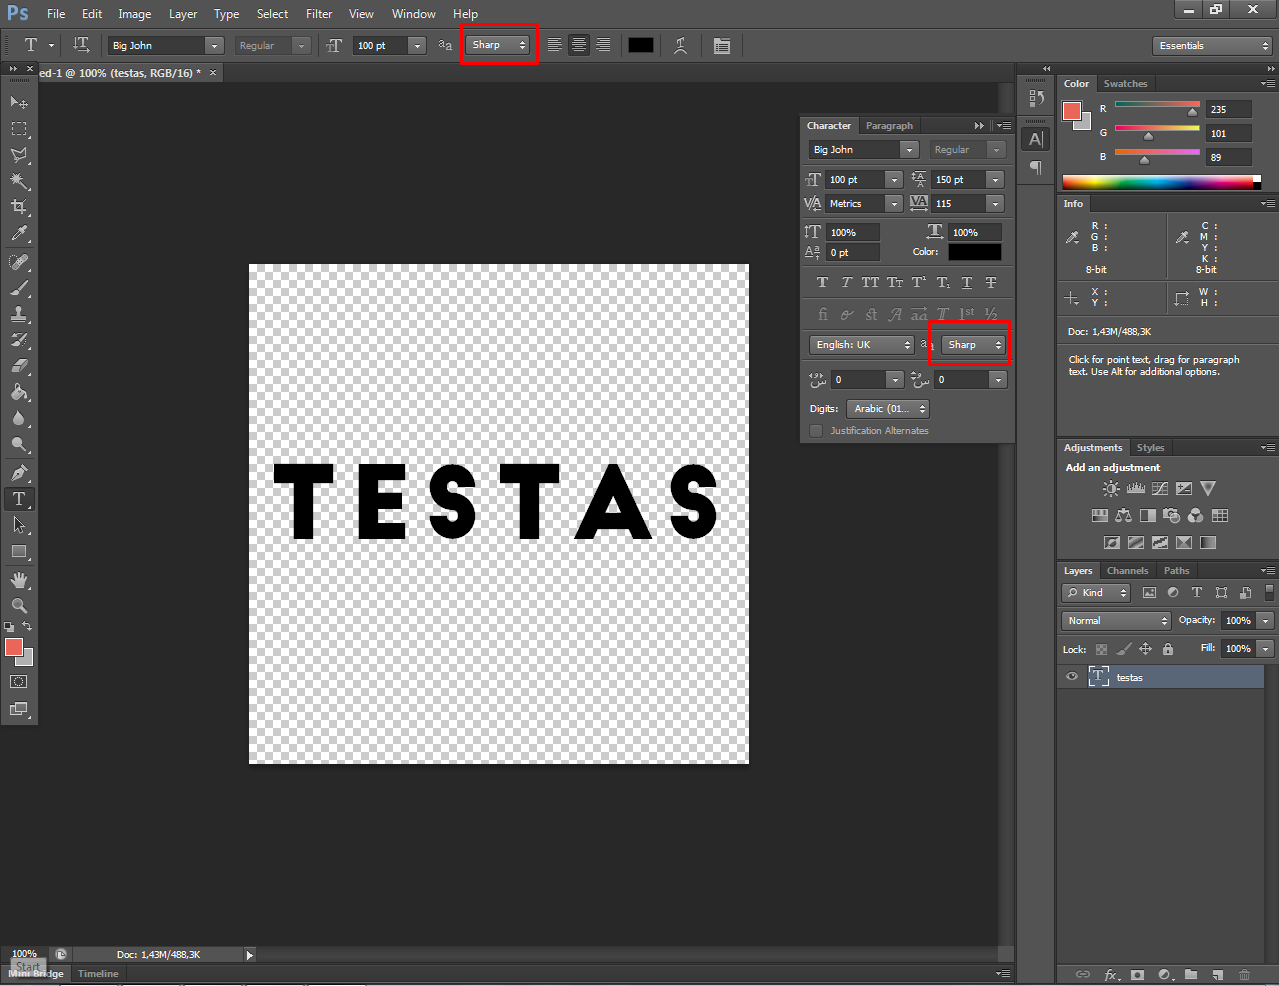
Task: Select the Magic Wand tool
Action: [19, 181]
